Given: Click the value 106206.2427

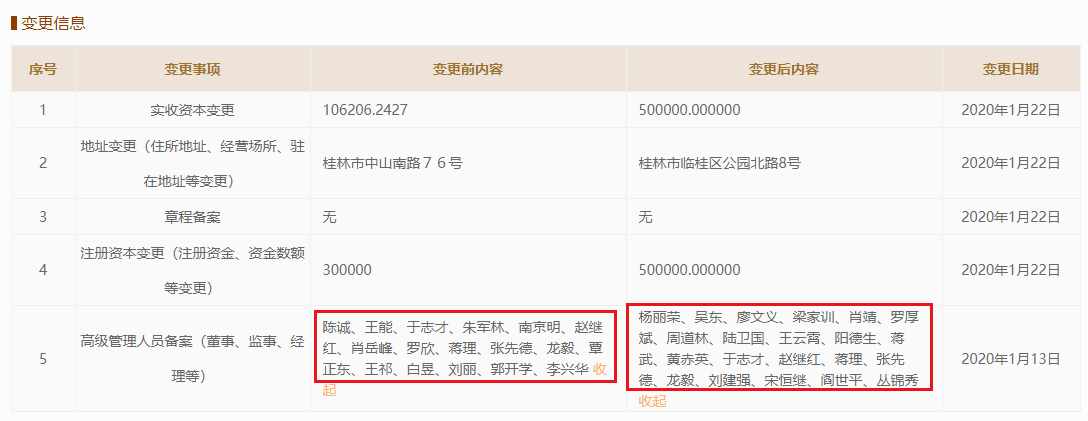Looking at the screenshot, I should tap(365, 109).
